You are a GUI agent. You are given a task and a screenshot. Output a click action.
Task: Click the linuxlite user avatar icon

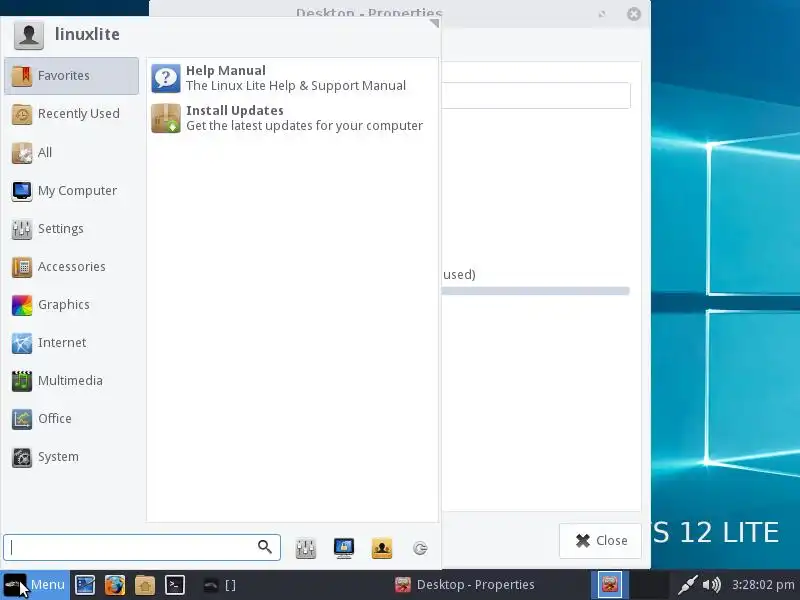[29, 35]
